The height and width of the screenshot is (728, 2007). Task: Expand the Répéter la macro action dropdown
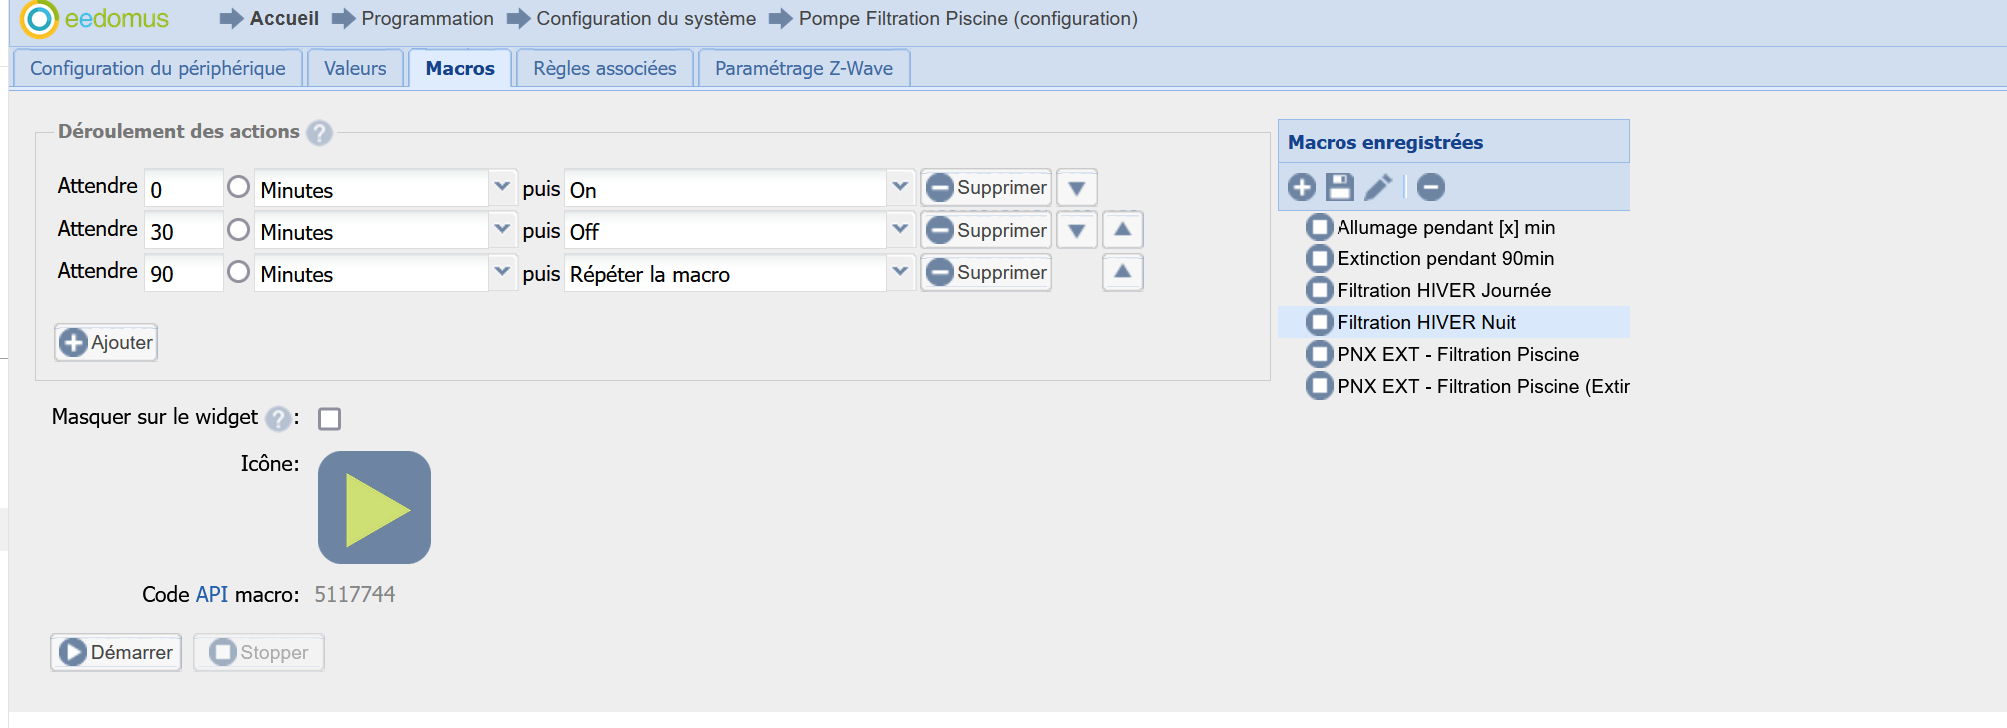900,272
